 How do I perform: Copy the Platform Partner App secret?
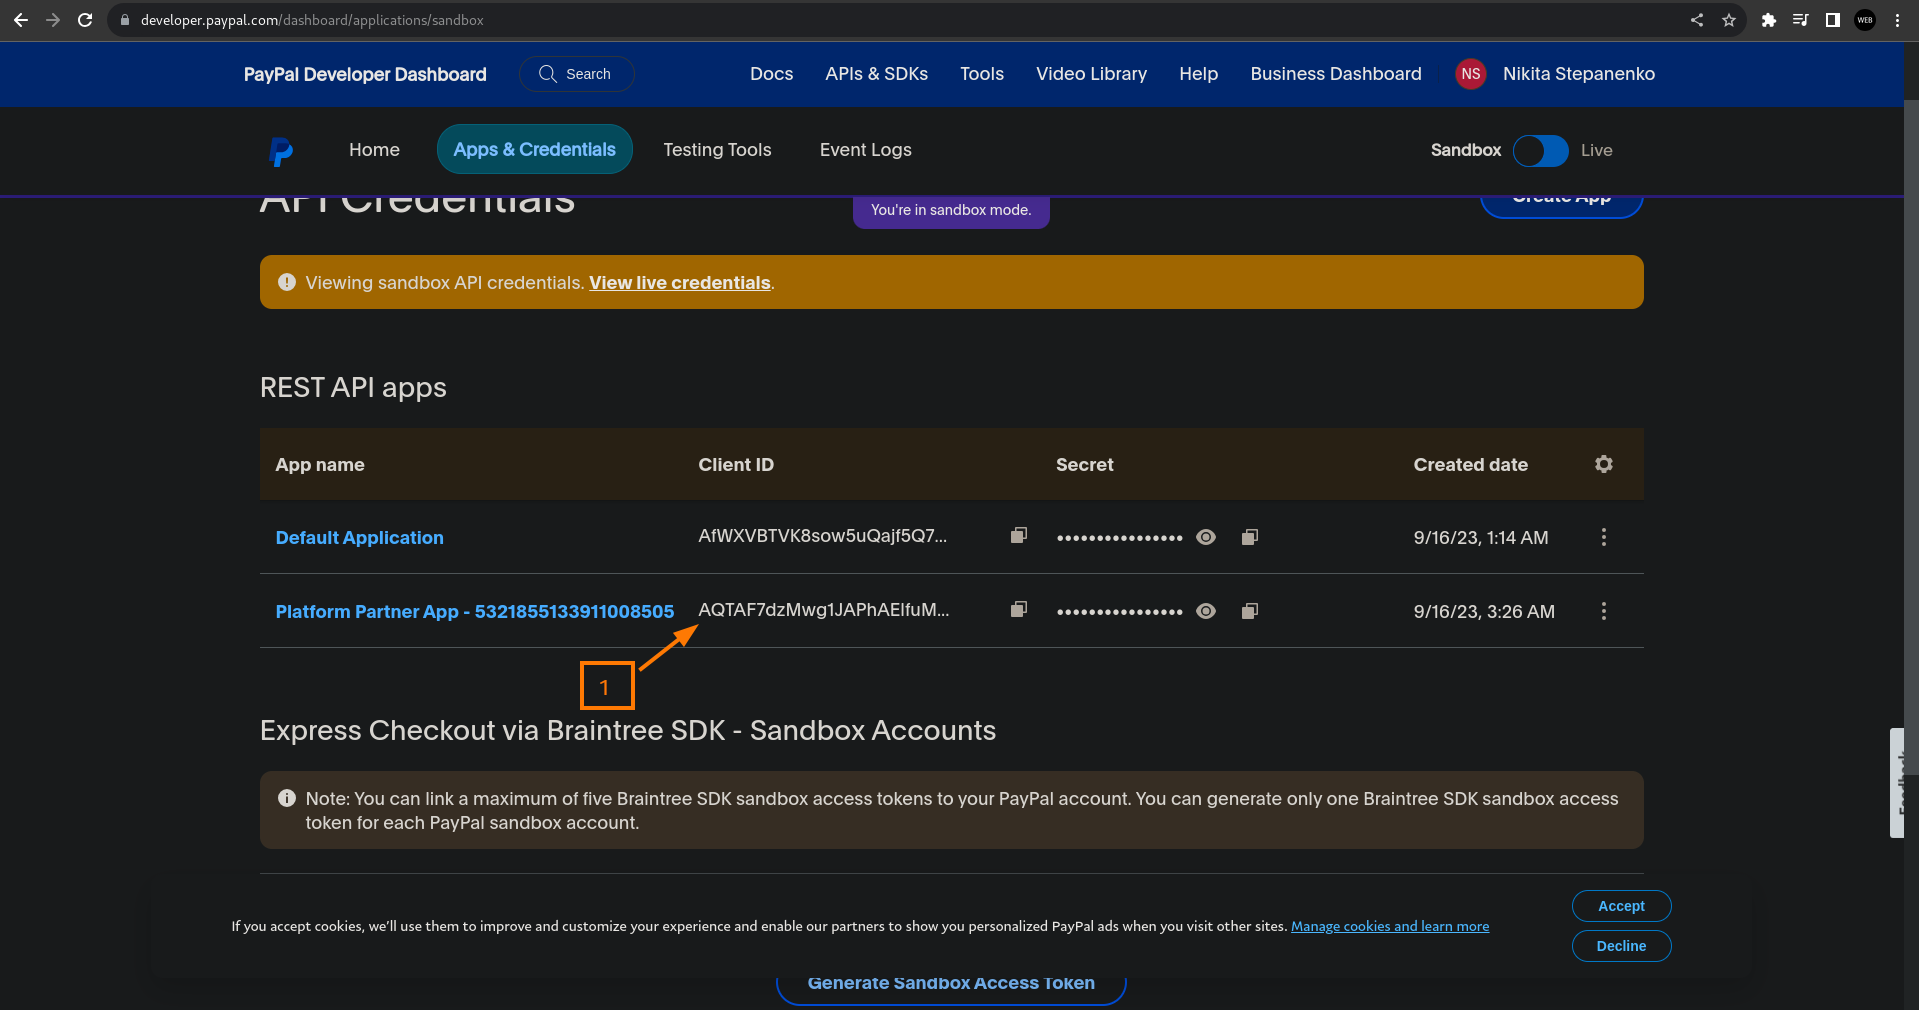click(x=1250, y=611)
